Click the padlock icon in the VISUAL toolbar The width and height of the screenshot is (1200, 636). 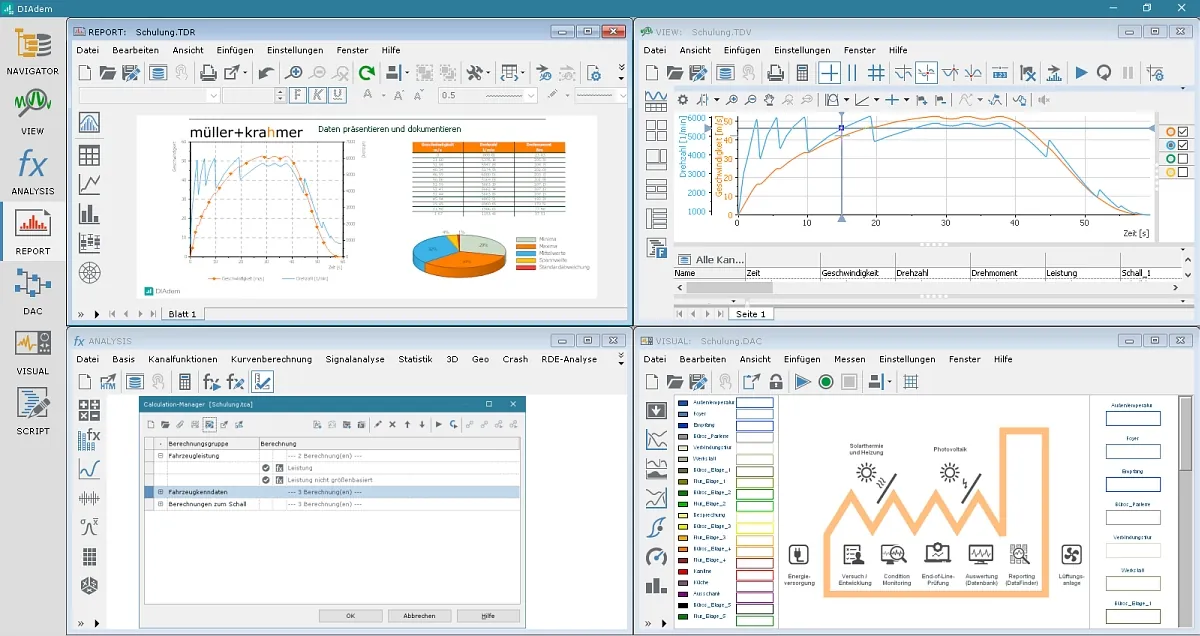pyautogui.click(x=775, y=381)
